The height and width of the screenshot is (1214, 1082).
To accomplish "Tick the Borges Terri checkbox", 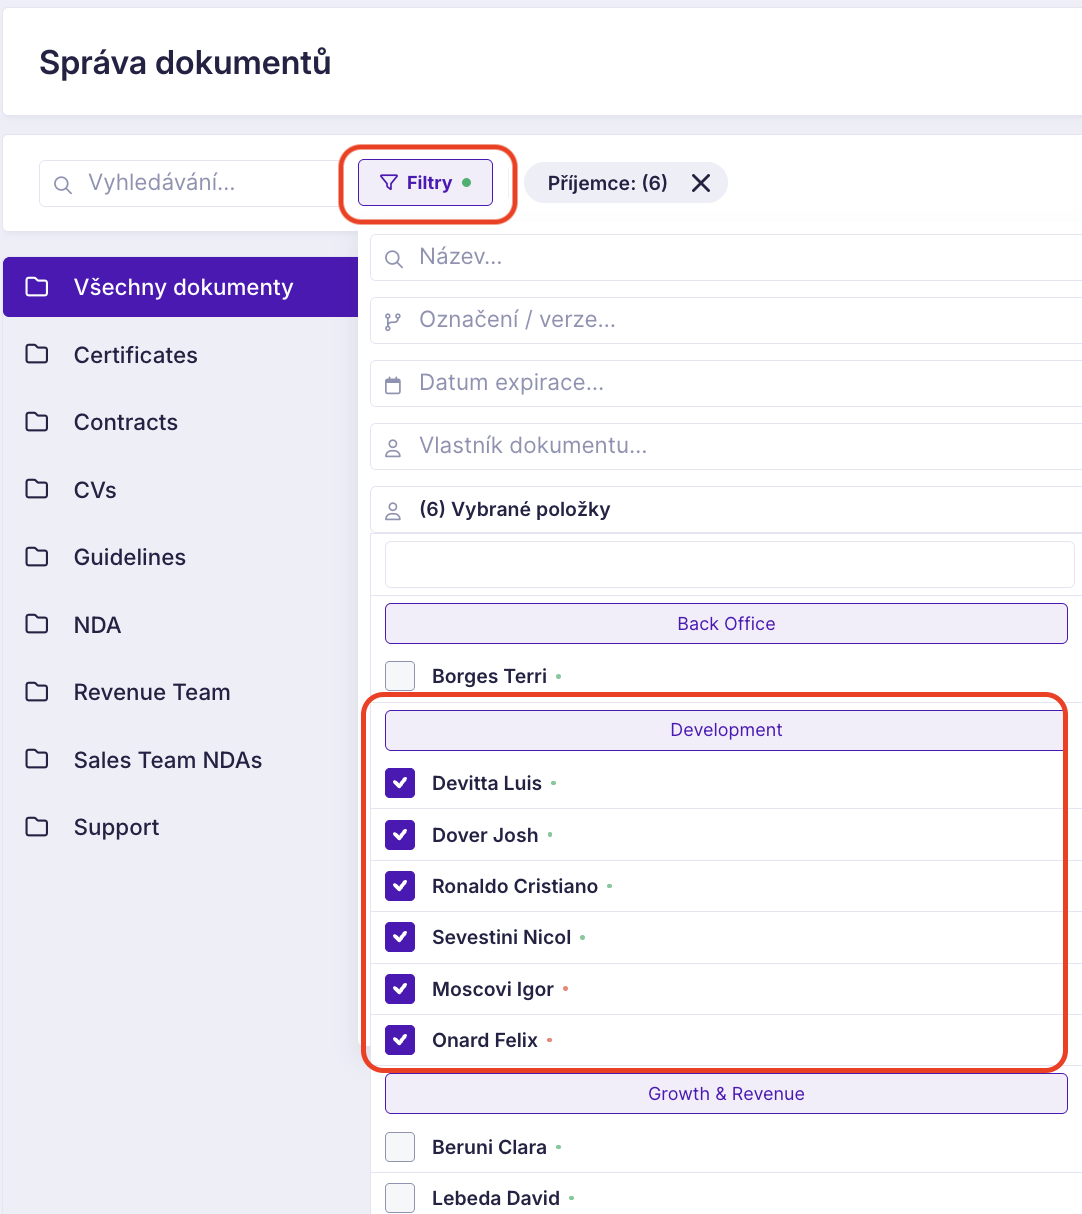I will [400, 676].
